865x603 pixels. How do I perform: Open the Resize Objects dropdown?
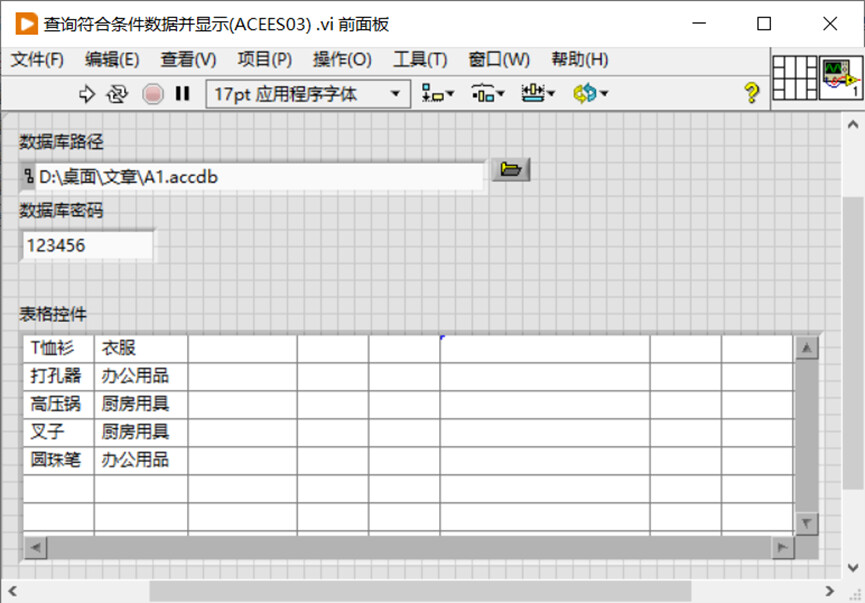(538, 93)
